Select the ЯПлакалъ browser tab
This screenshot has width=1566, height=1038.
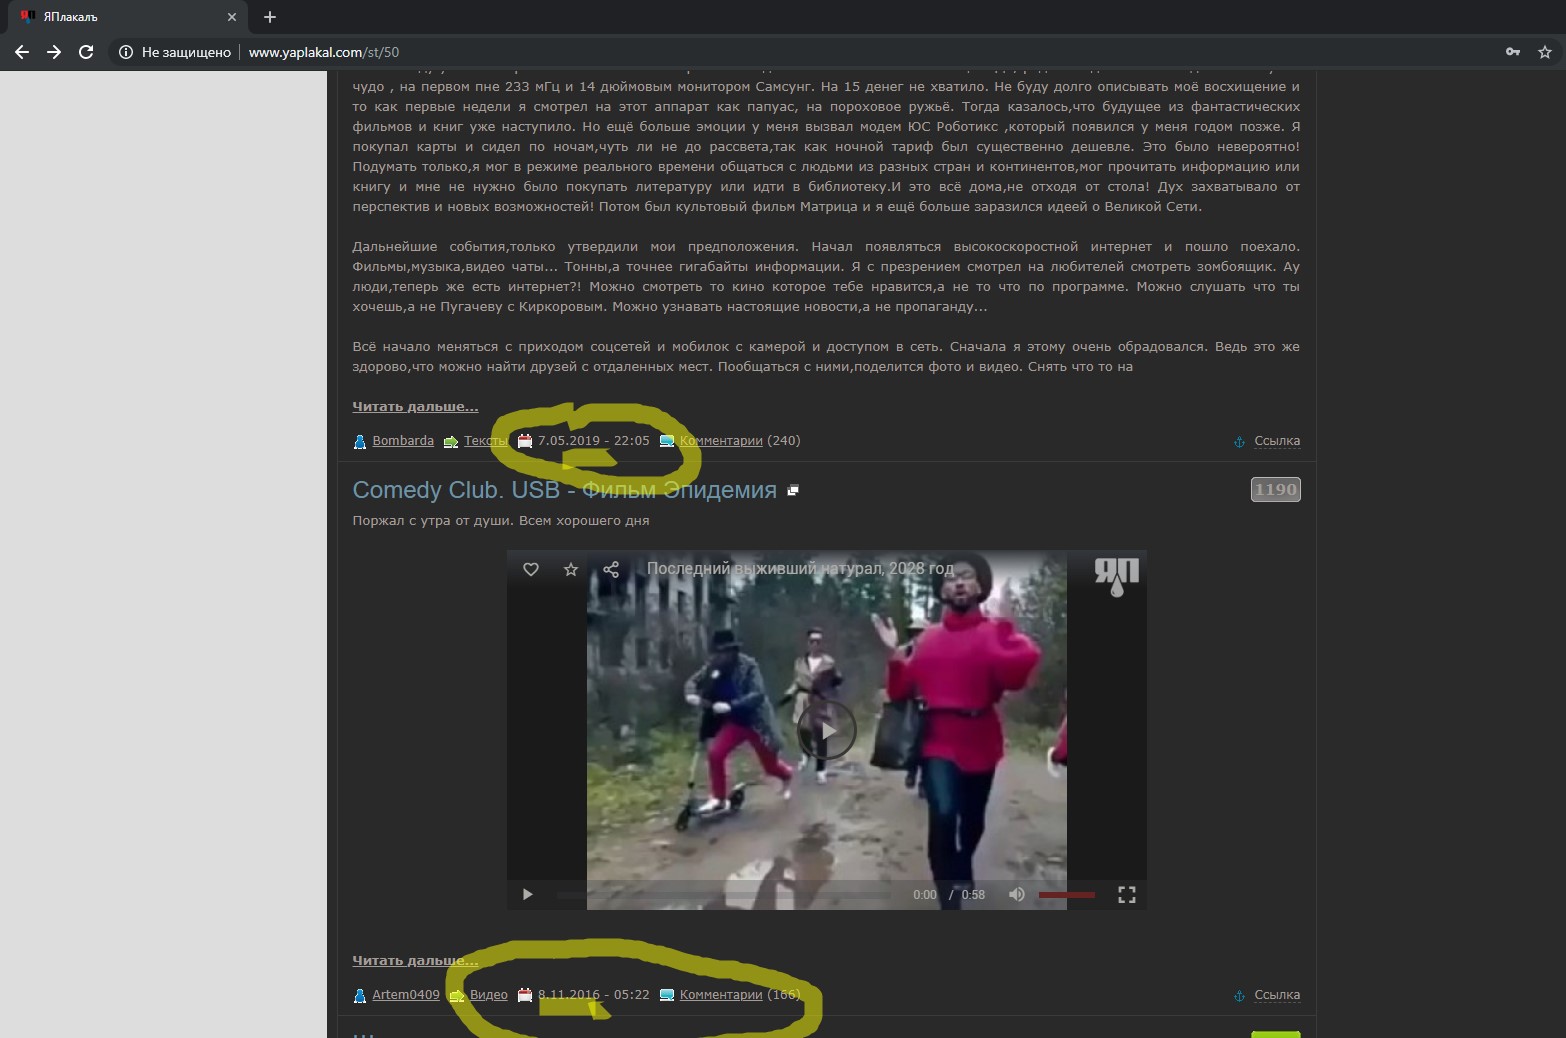coord(120,17)
